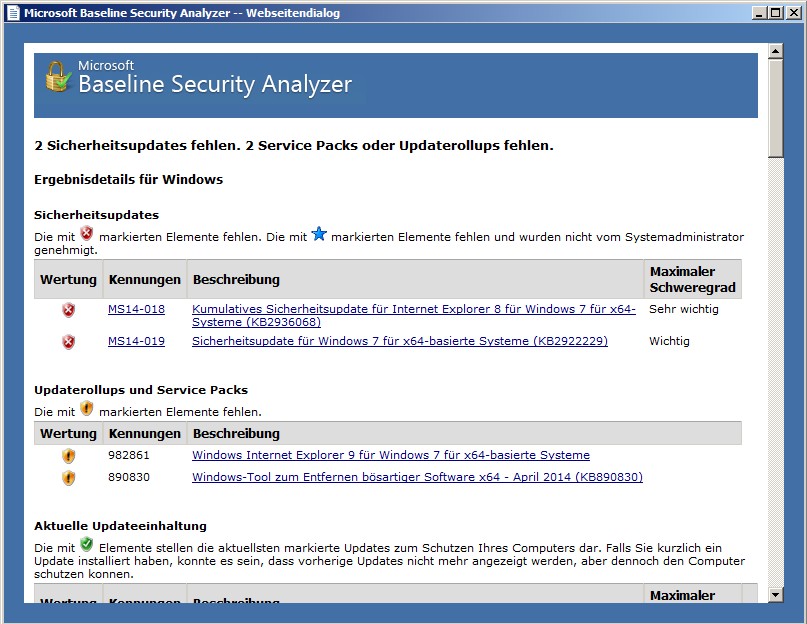The width and height of the screenshot is (807, 624).
Task: Open the MS14-018 bulletin link
Action: coord(136,310)
